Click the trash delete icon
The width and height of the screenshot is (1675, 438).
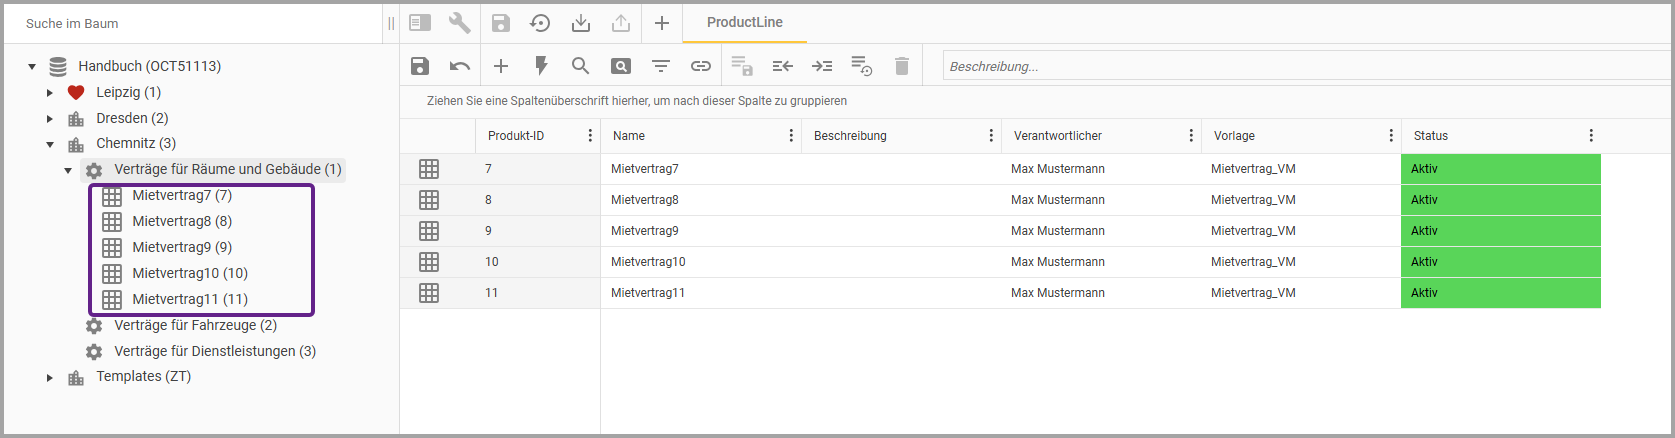tap(902, 66)
